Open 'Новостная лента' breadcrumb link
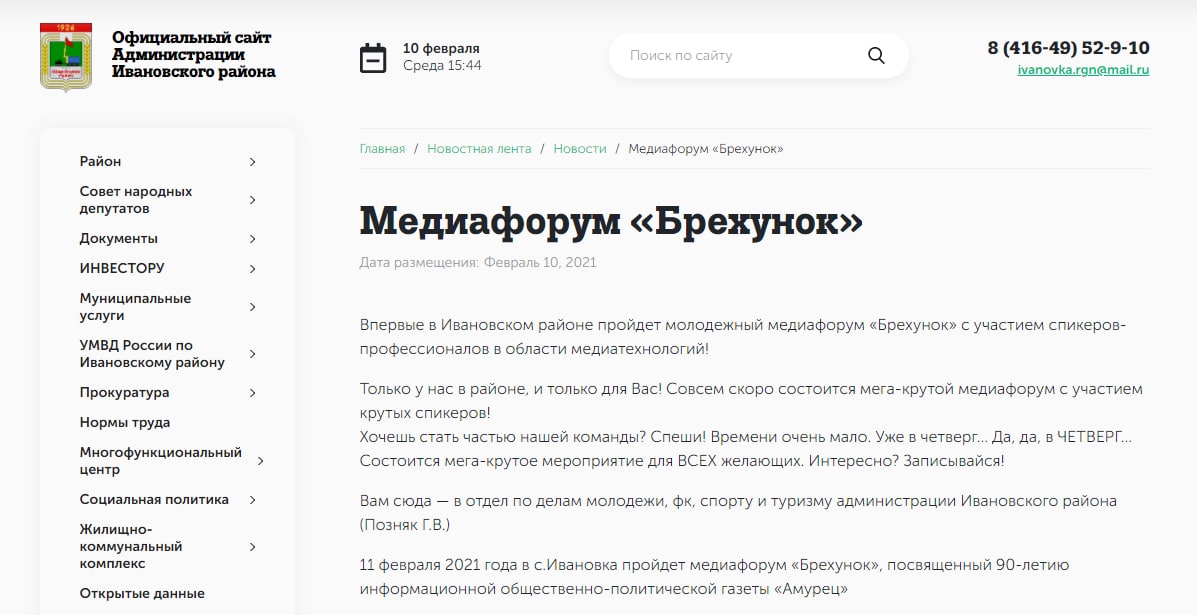Screen dimensions: 1197x615 point(479,149)
